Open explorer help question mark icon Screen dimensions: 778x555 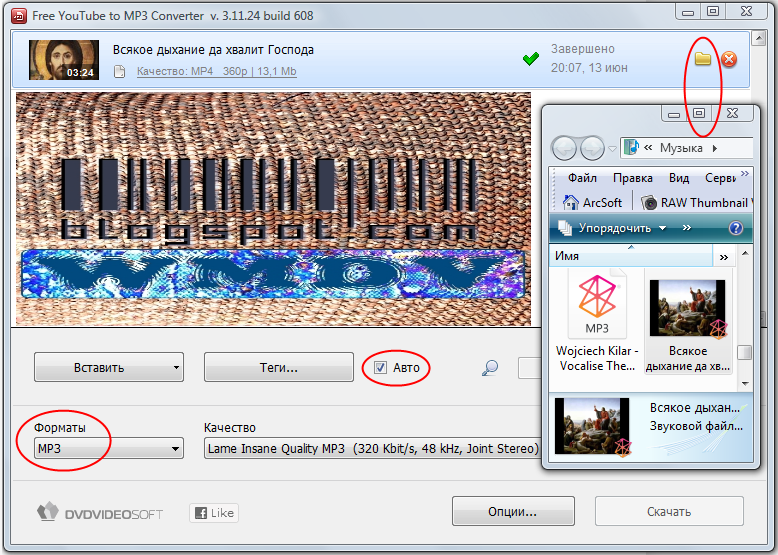pyautogui.click(x=736, y=228)
